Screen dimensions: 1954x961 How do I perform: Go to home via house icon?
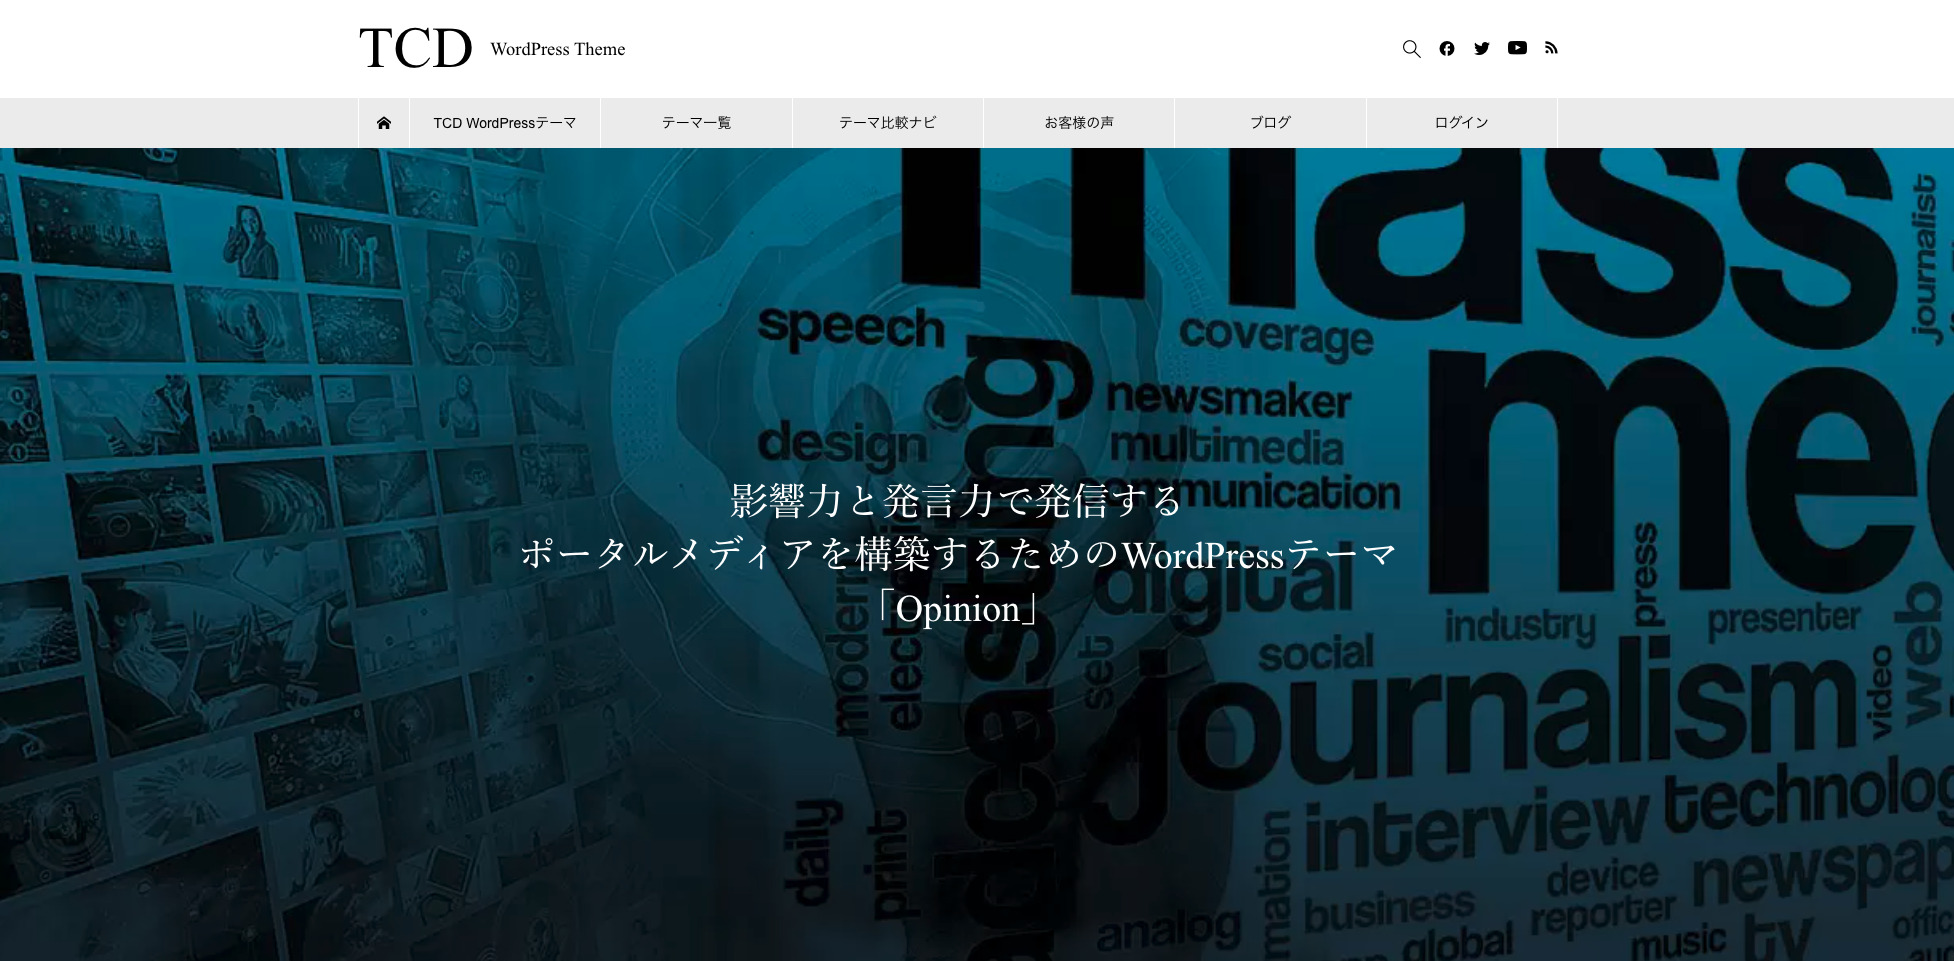coord(384,123)
